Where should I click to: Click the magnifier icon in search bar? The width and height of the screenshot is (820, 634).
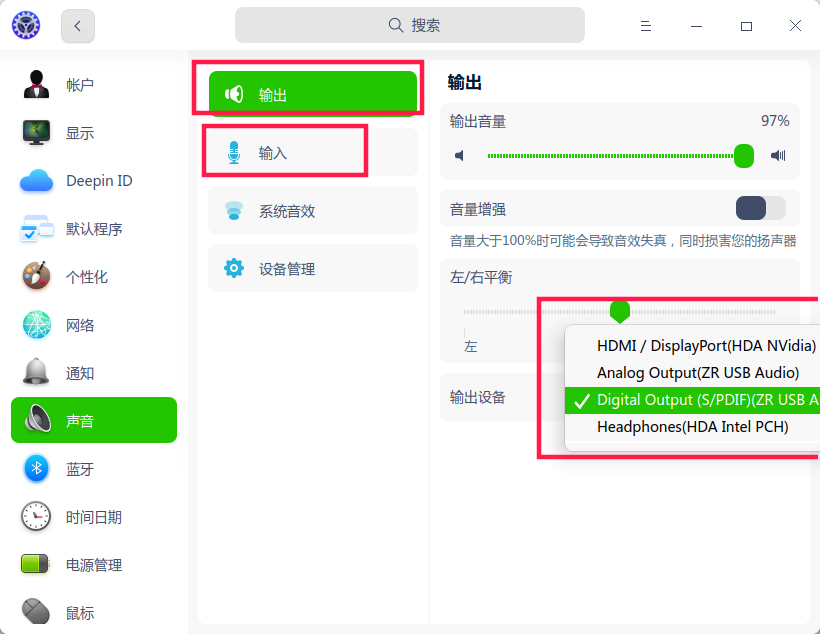point(396,25)
